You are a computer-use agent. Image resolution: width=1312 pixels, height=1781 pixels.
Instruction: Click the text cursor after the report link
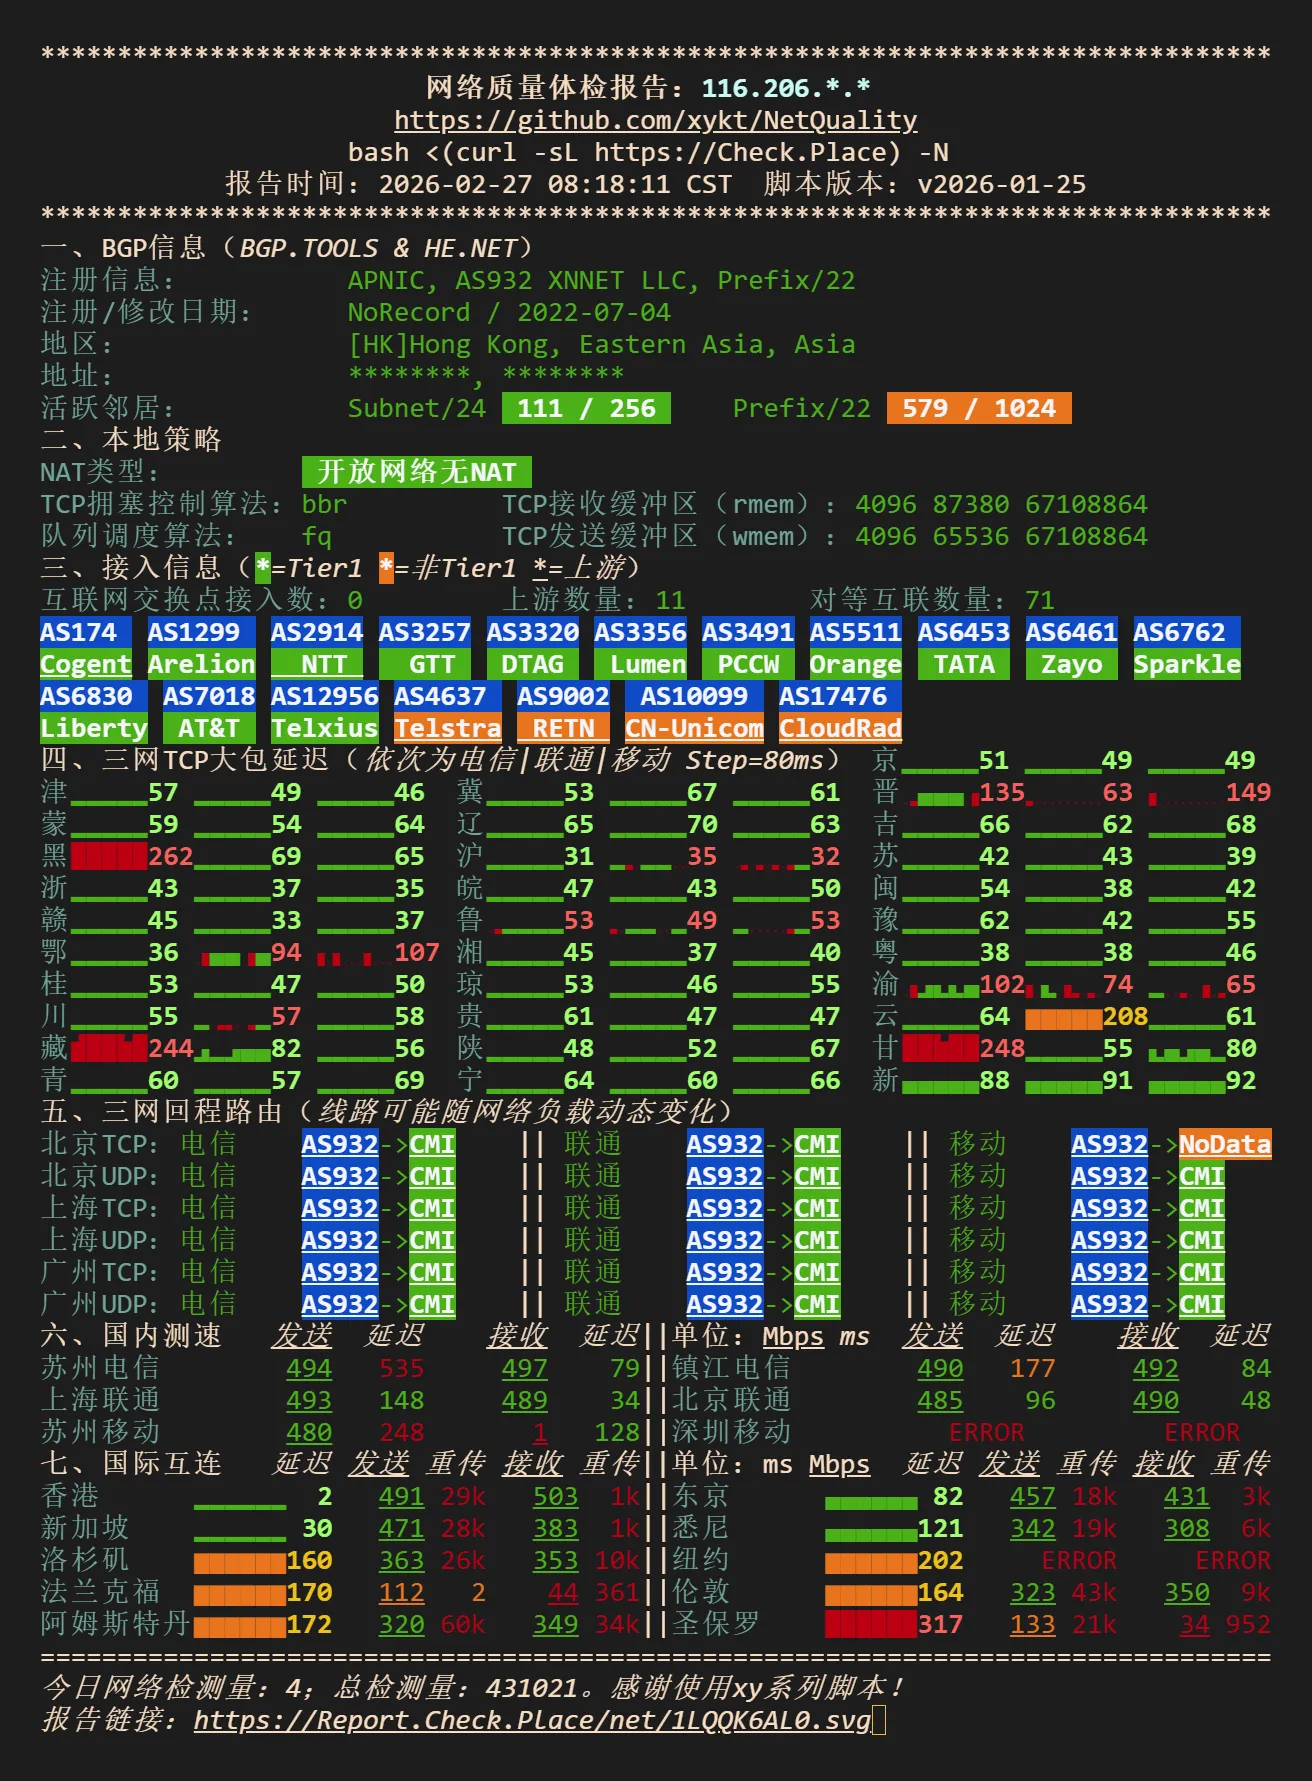879,1720
